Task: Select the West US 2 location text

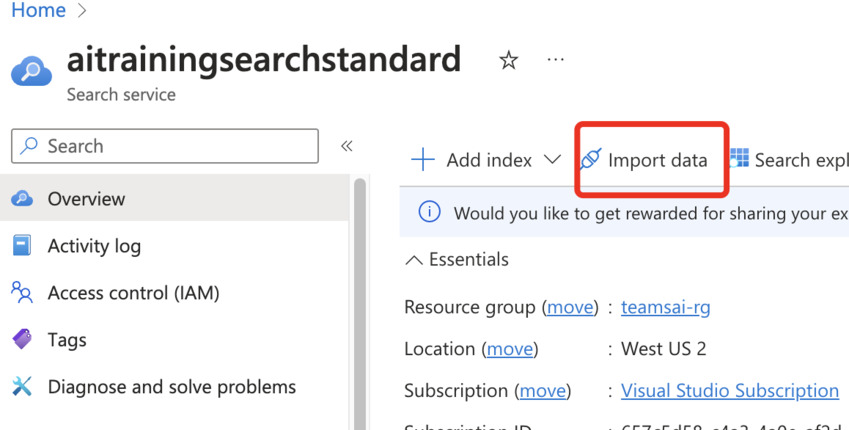Action: [663, 349]
